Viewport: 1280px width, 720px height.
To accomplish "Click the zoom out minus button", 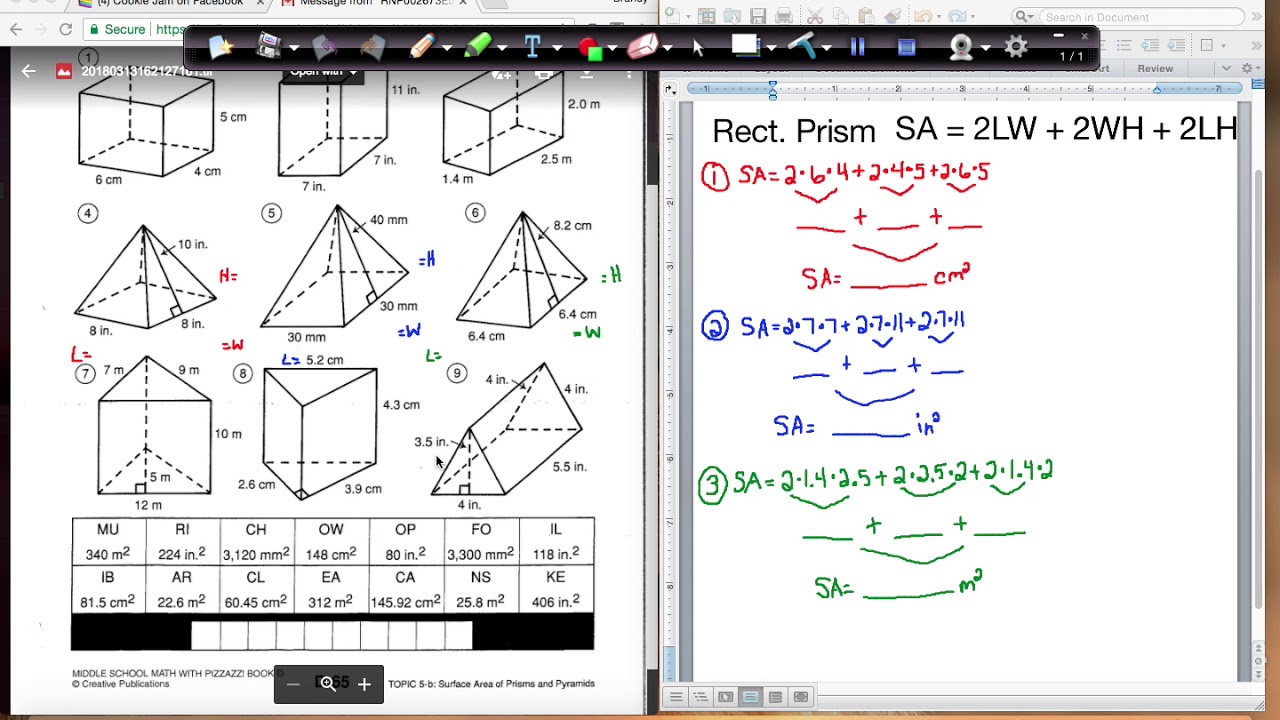I will coord(292,684).
